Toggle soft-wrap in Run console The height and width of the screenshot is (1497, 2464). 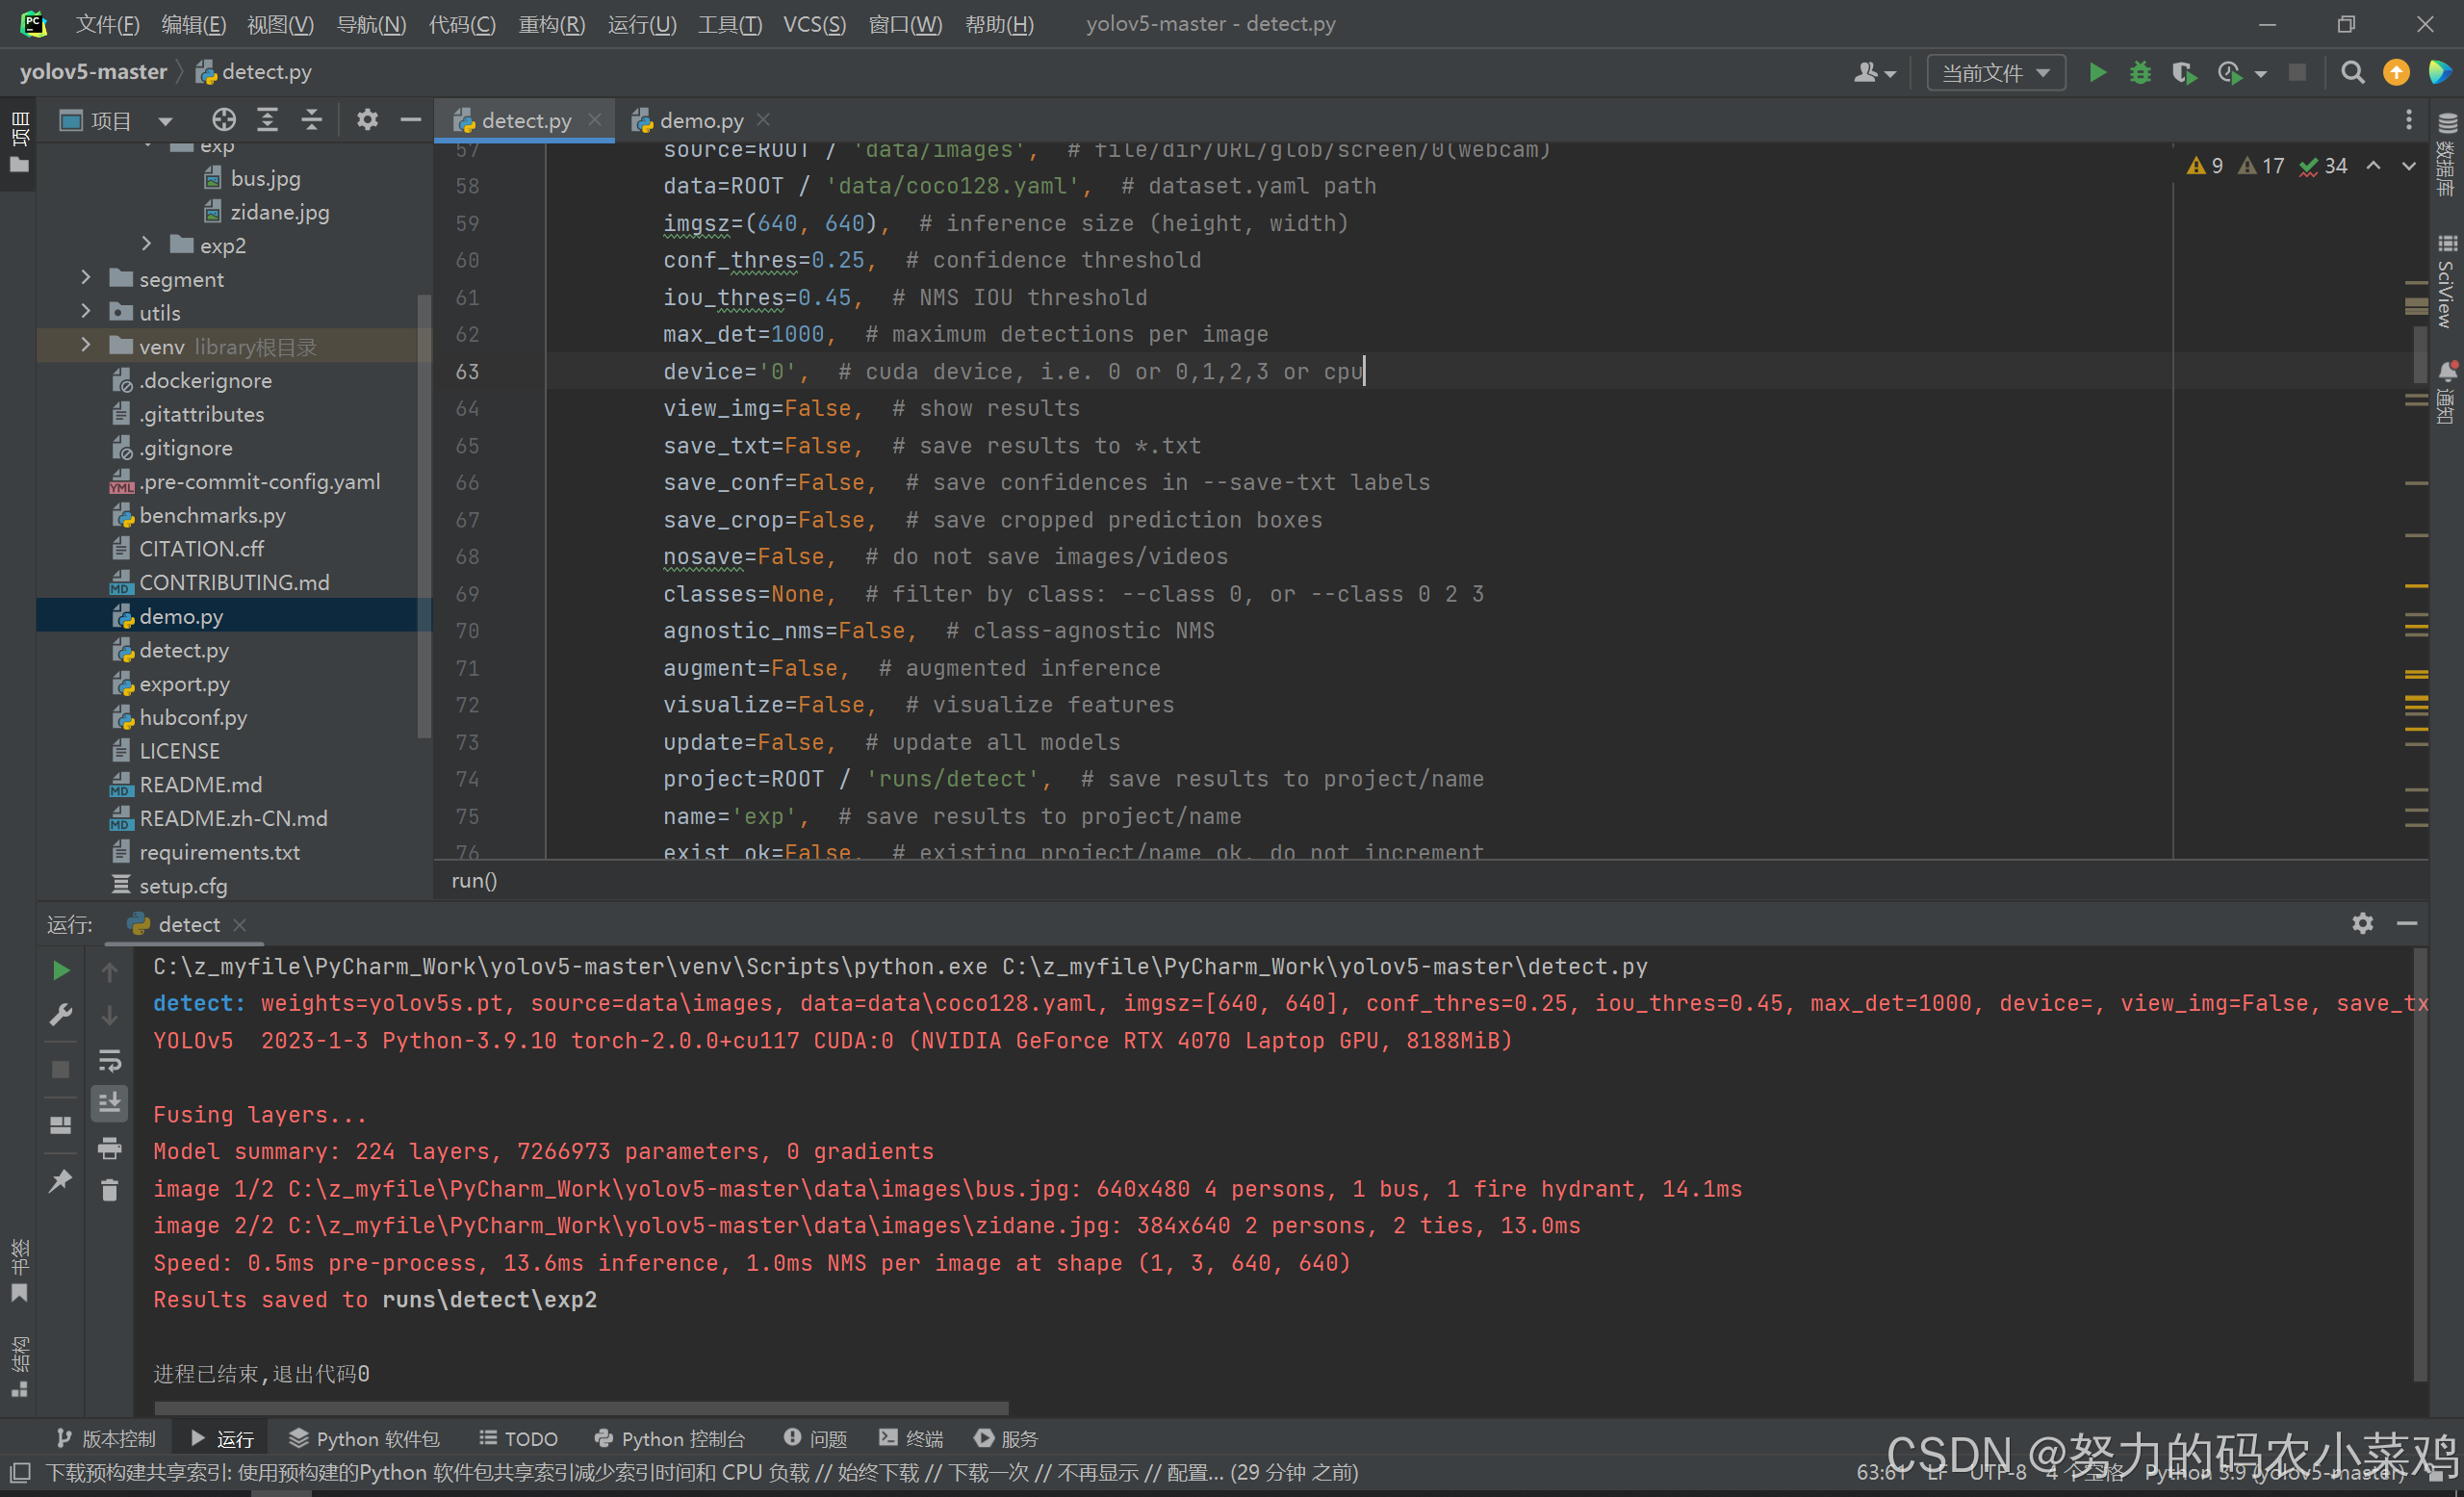pyautogui.click(x=109, y=1060)
